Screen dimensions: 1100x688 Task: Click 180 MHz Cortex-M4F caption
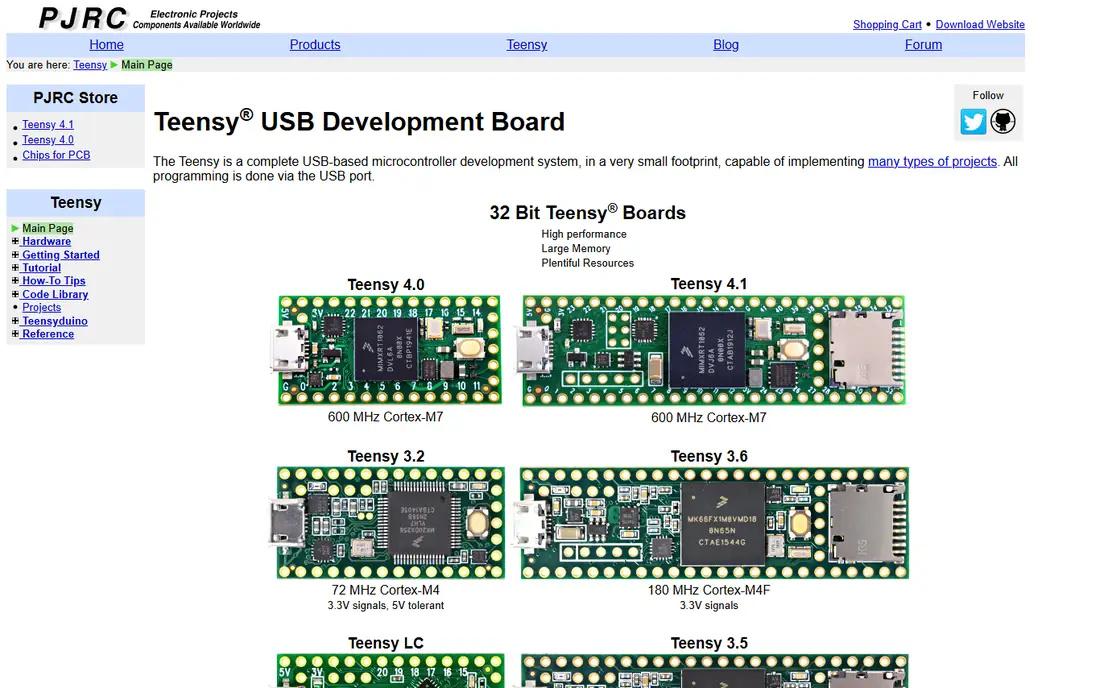click(x=709, y=590)
